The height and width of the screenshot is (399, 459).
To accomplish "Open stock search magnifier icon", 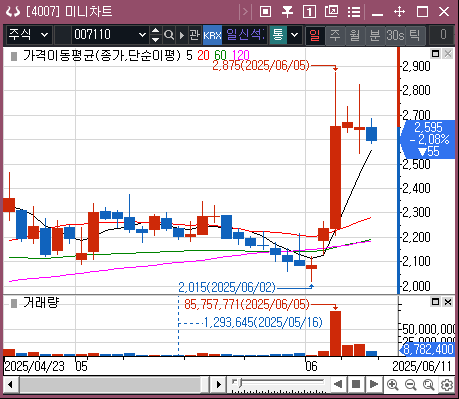I will coord(169,35).
